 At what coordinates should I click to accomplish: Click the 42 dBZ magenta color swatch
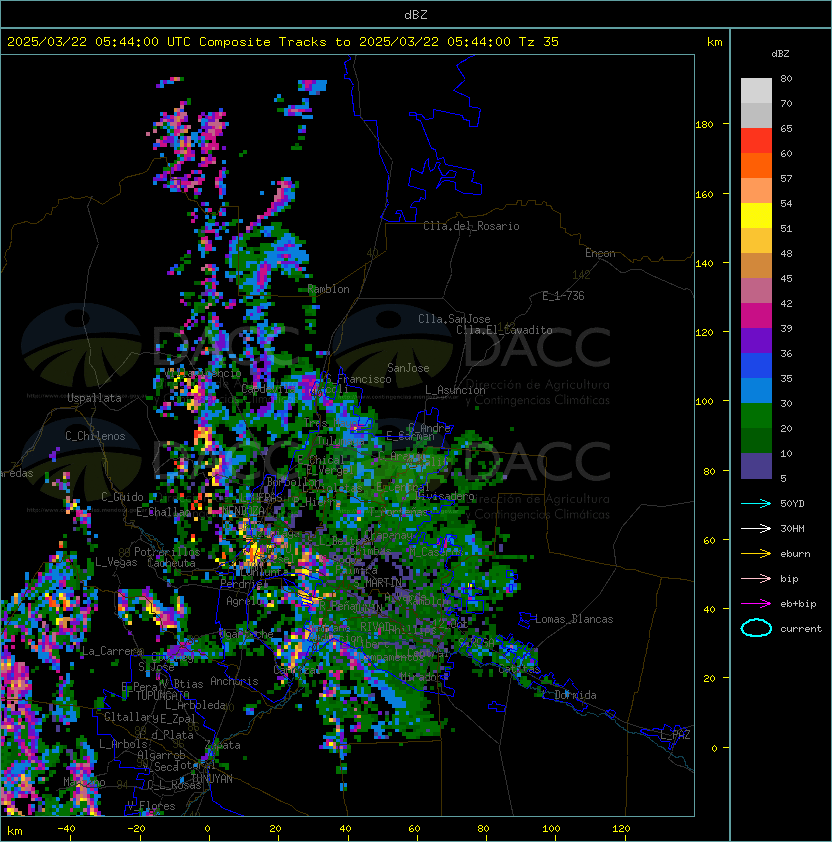pyautogui.click(x=756, y=315)
